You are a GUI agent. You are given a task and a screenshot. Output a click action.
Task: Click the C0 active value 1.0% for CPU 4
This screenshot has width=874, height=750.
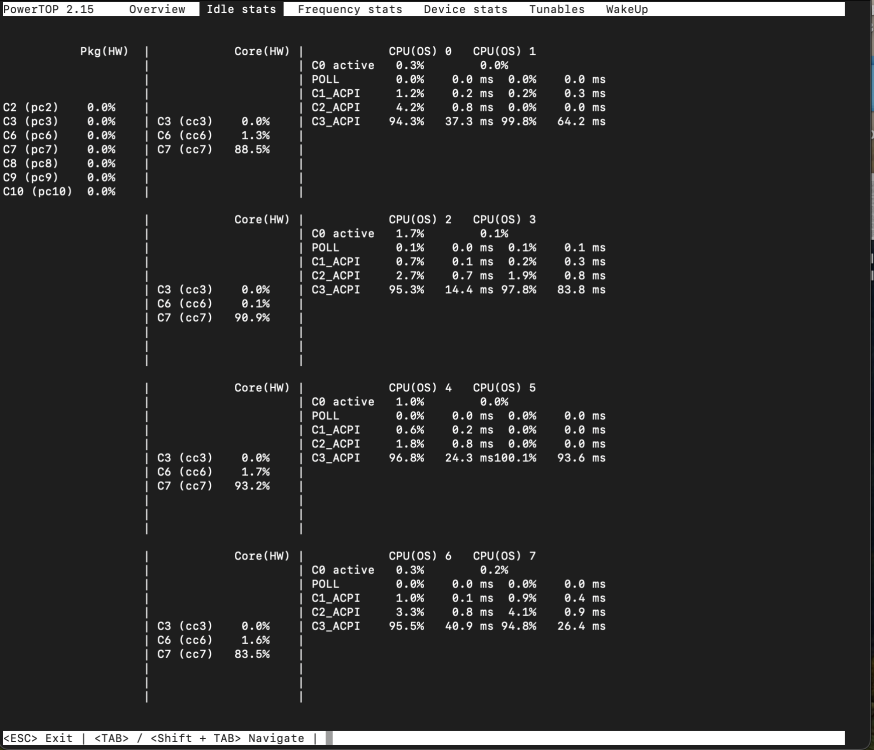[x=410, y=402]
